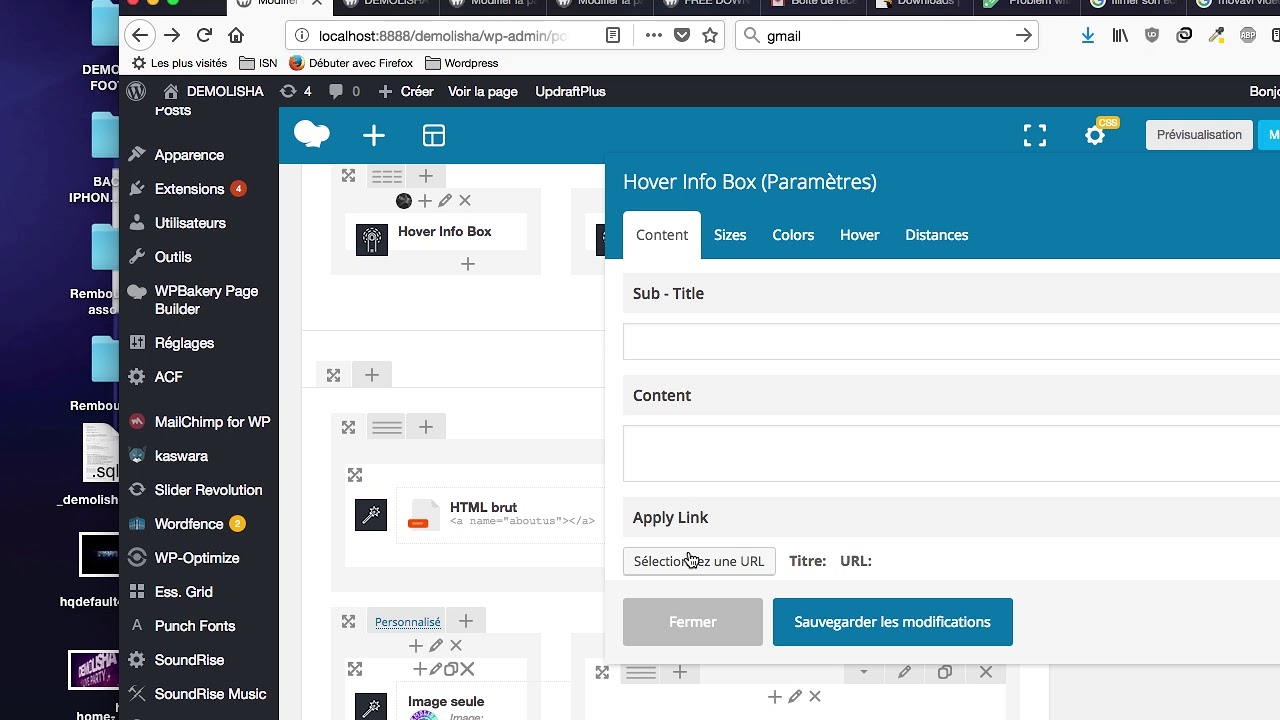Click the Prévisualisation button
1280x720 pixels.
(x=1199, y=135)
